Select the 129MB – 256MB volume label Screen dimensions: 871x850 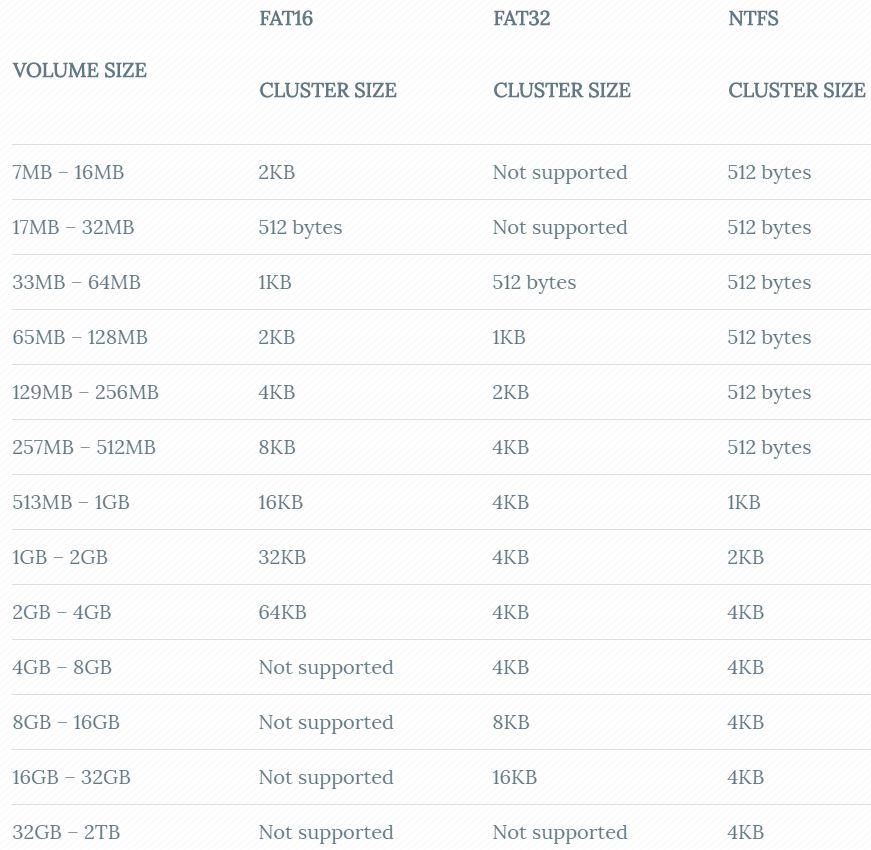coord(85,392)
